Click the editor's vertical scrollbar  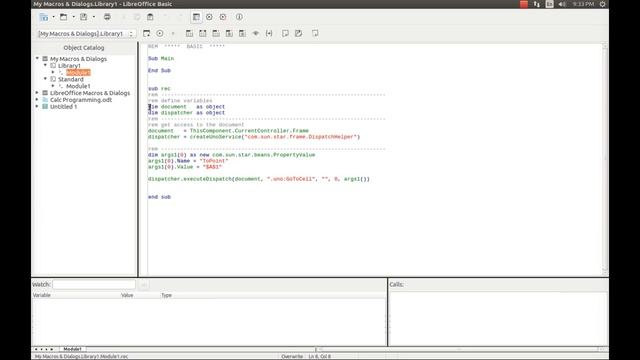click(605, 159)
